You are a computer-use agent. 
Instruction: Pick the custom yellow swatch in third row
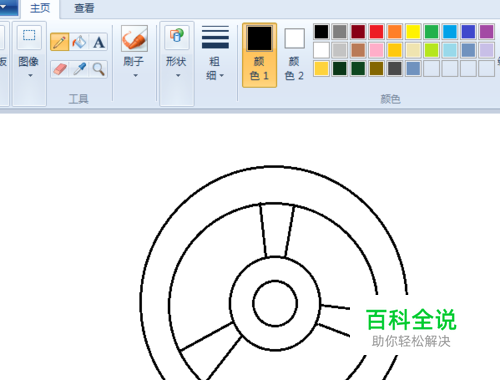[321, 68]
